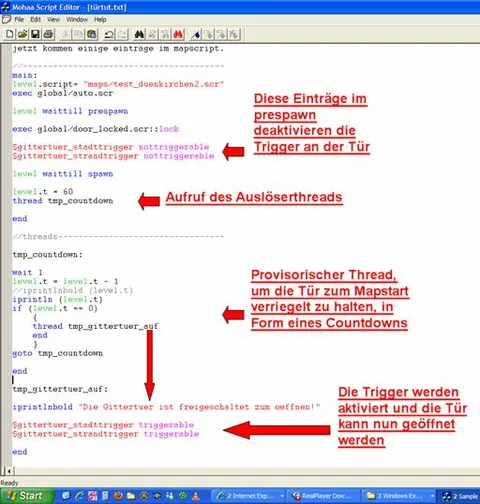Screen dimensions: 480x504
Task: Print the document using the printer icon
Action: click(x=48, y=34)
